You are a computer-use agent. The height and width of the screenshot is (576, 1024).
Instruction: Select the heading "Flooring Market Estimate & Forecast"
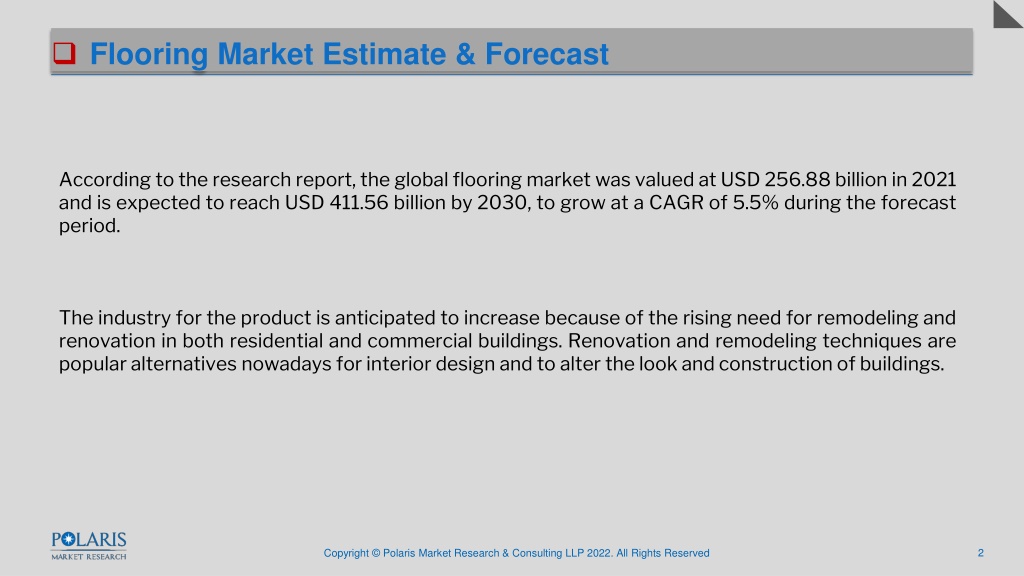pos(349,54)
